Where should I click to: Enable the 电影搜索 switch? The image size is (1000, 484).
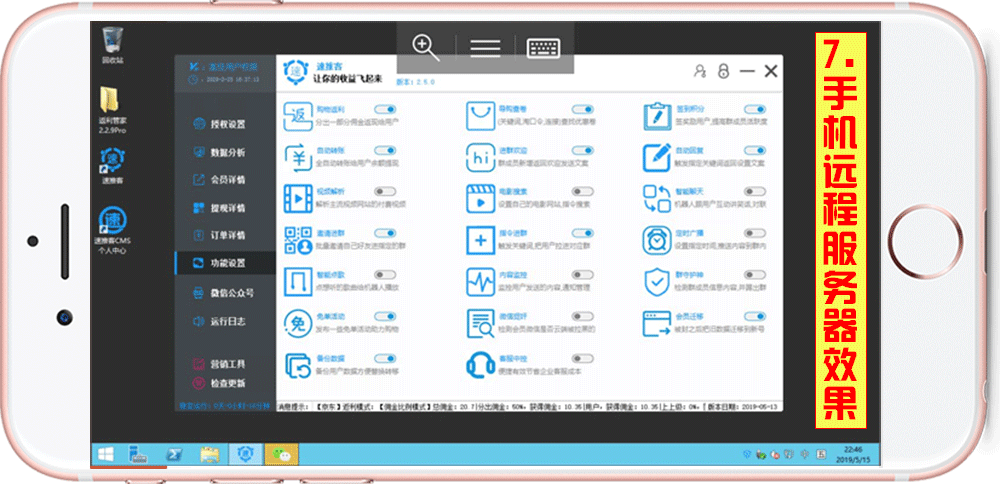582,191
